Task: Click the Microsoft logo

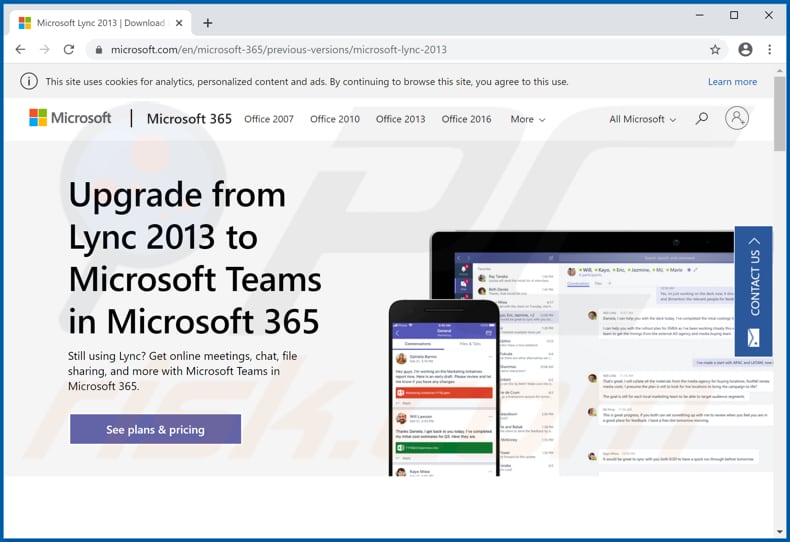Action: (70, 118)
